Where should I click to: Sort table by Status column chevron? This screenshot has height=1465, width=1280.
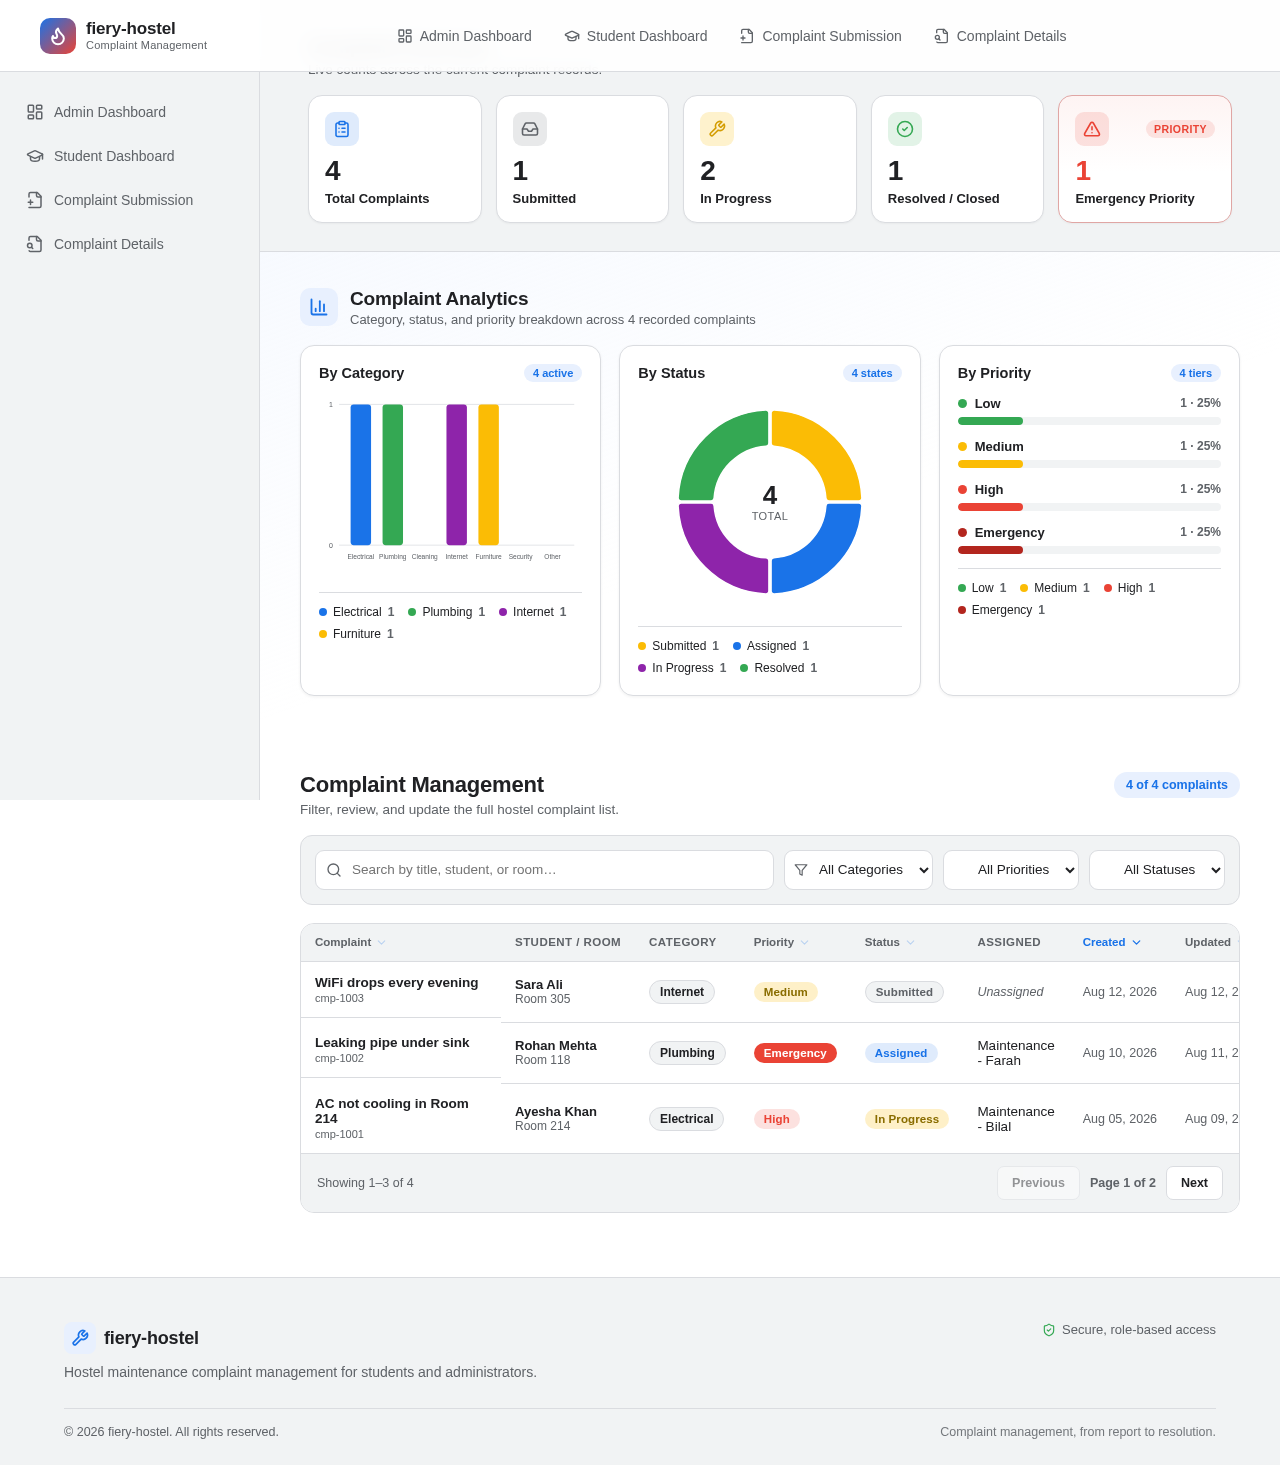pos(910,943)
